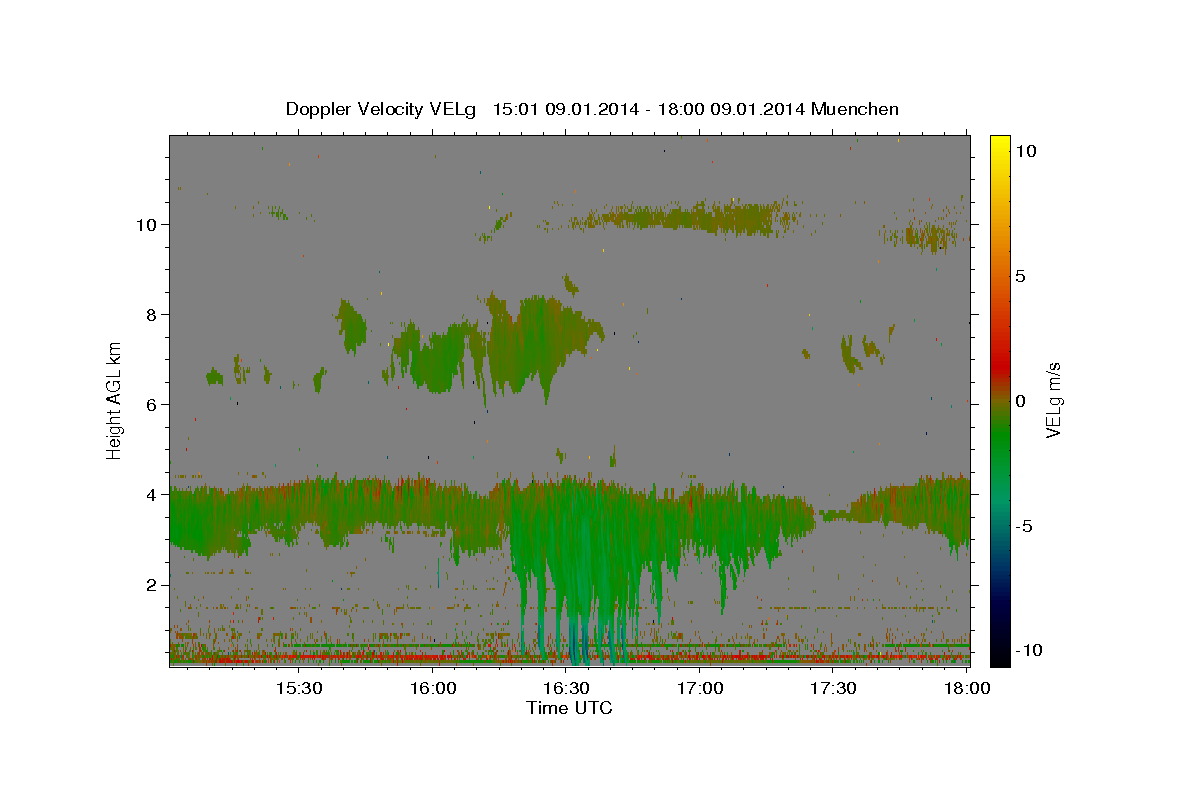Click the height axis label '8'
The height and width of the screenshot is (800, 1200).
pyautogui.click(x=152, y=314)
